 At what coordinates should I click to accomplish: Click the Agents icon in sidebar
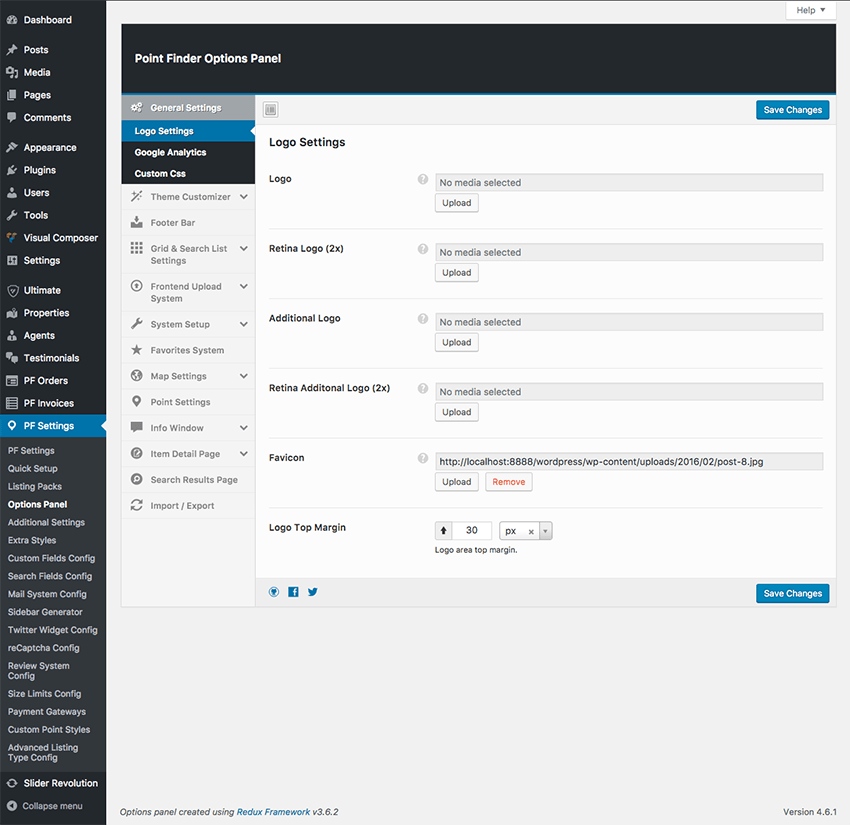tap(12, 336)
